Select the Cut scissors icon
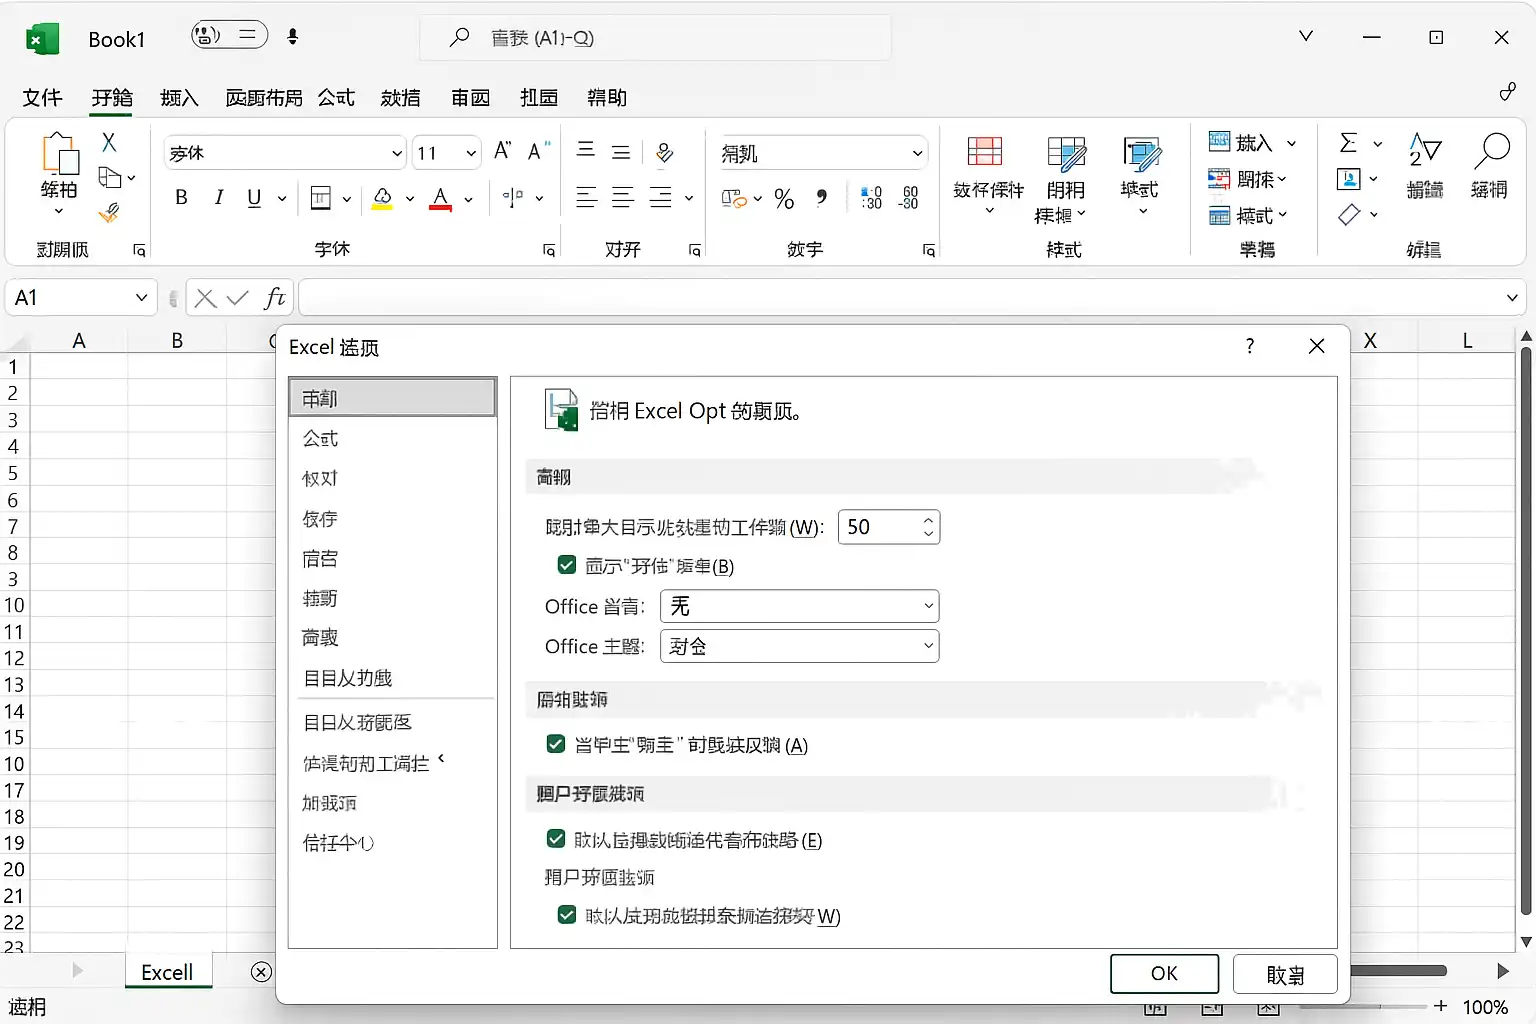Screen dimensions: 1536x1024 pos(109,142)
